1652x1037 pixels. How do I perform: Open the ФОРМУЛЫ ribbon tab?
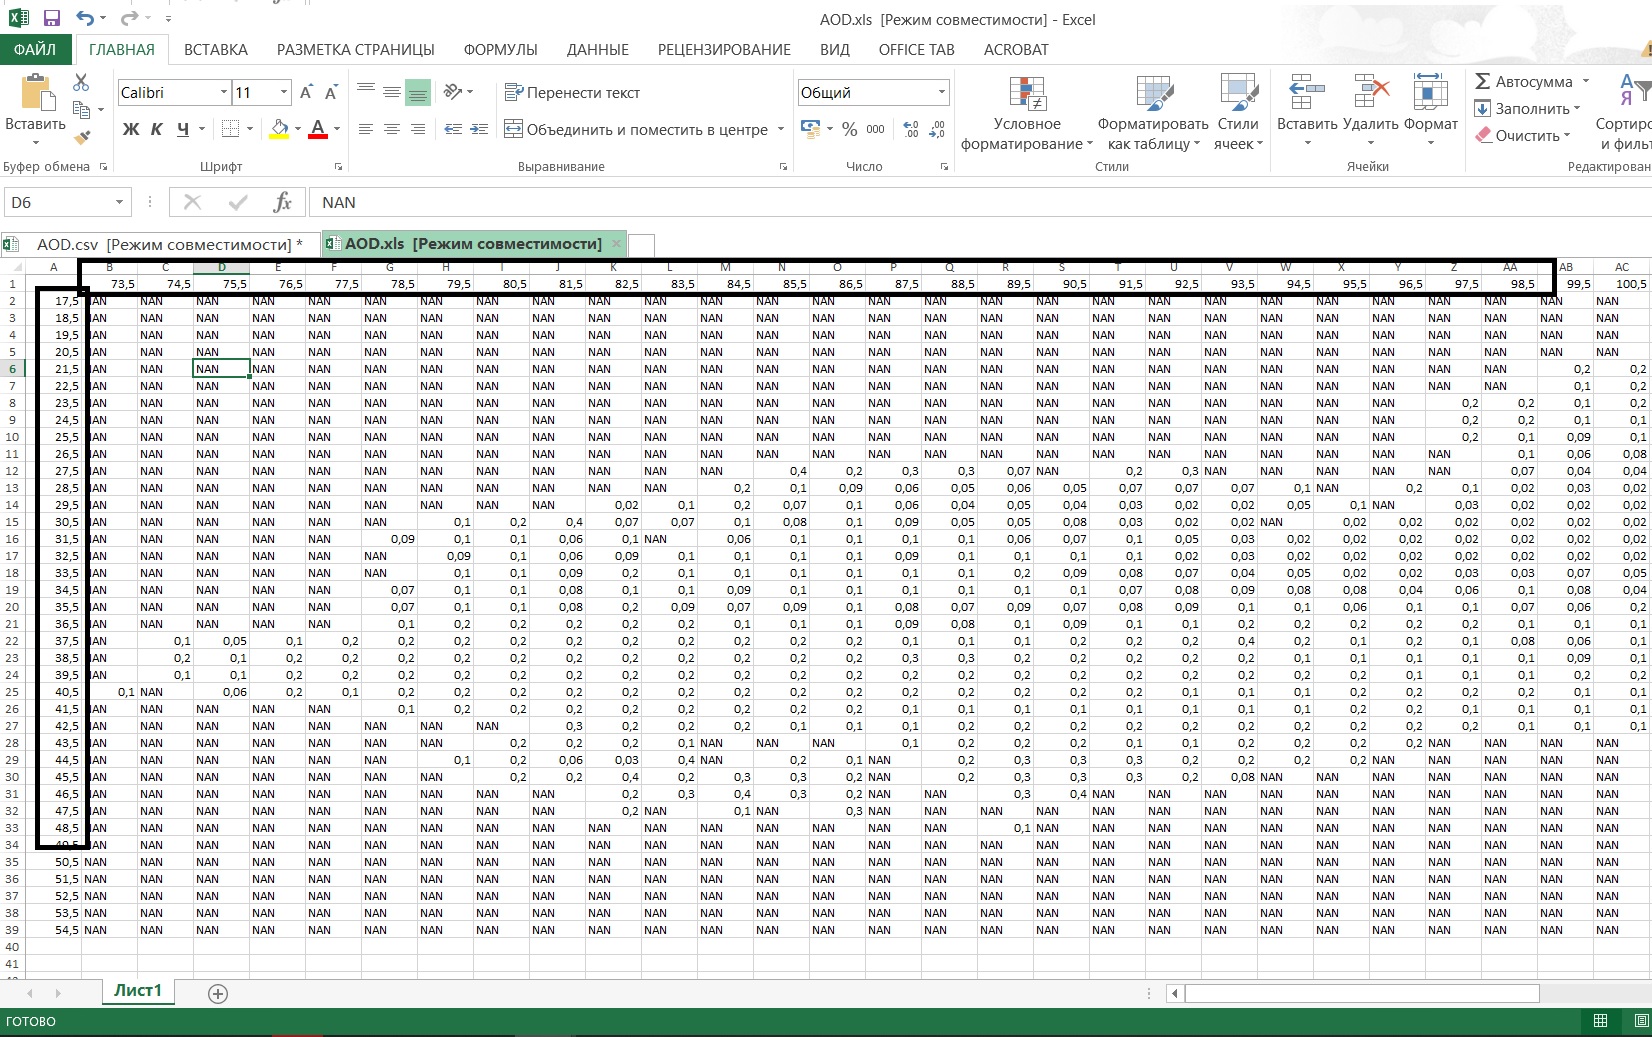point(500,50)
